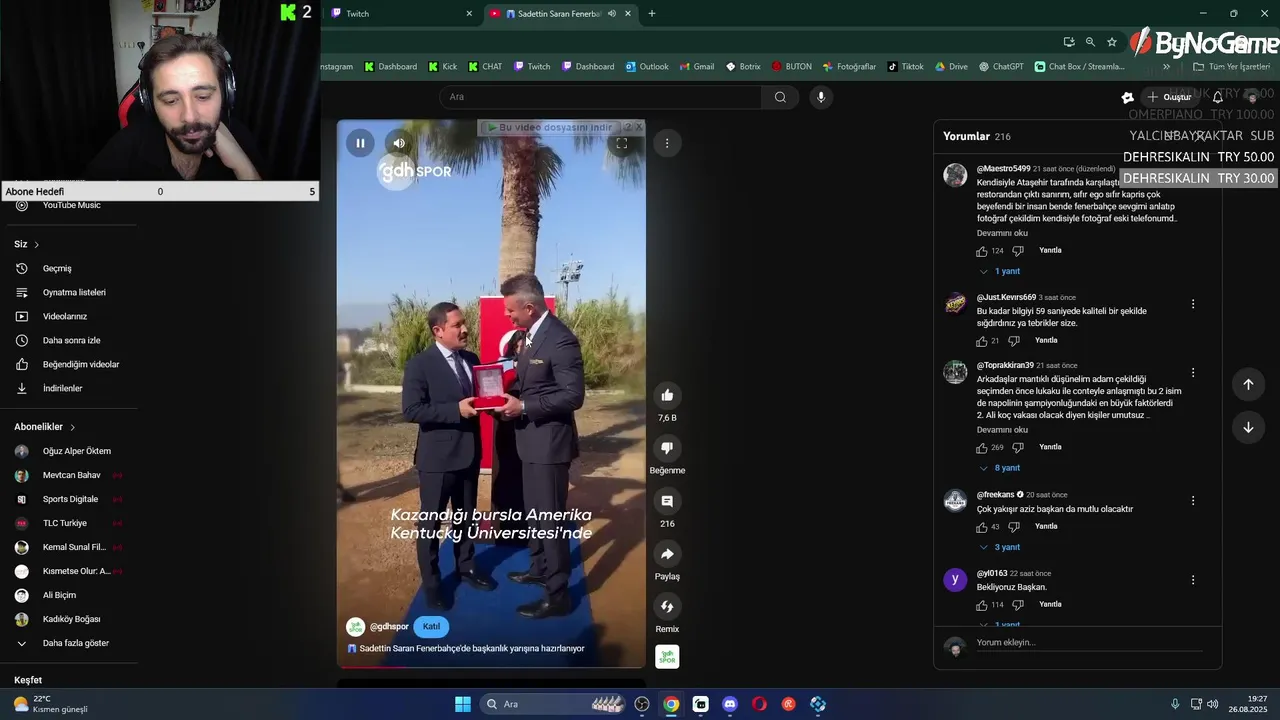Open the Tiktok bookmark

(x=905, y=67)
